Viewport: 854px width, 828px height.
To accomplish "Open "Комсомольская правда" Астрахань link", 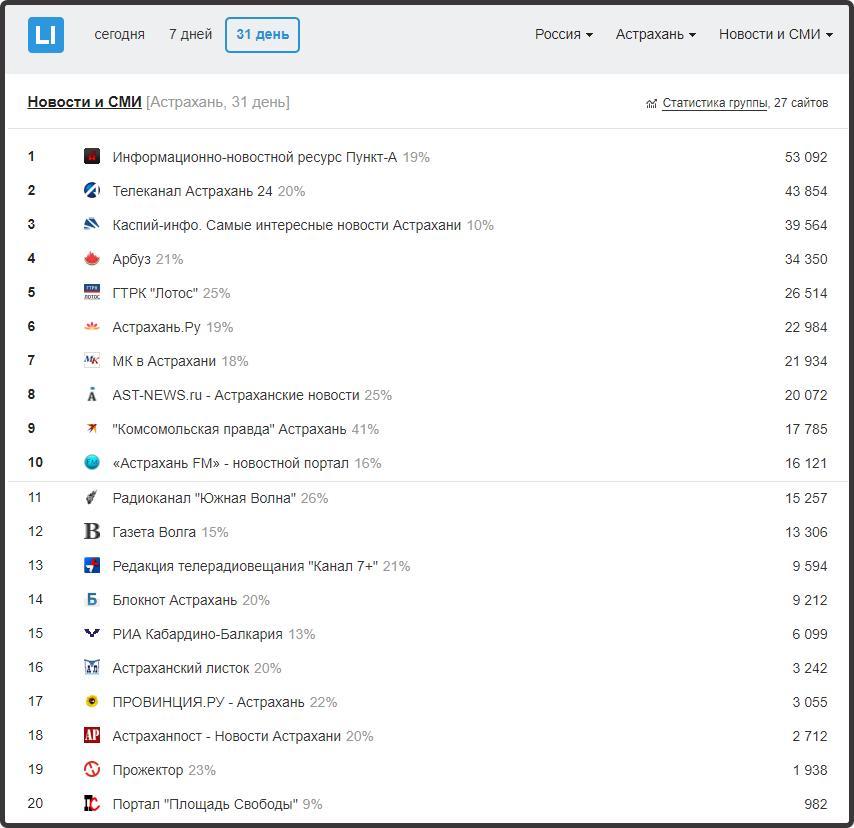I will (229, 429).
